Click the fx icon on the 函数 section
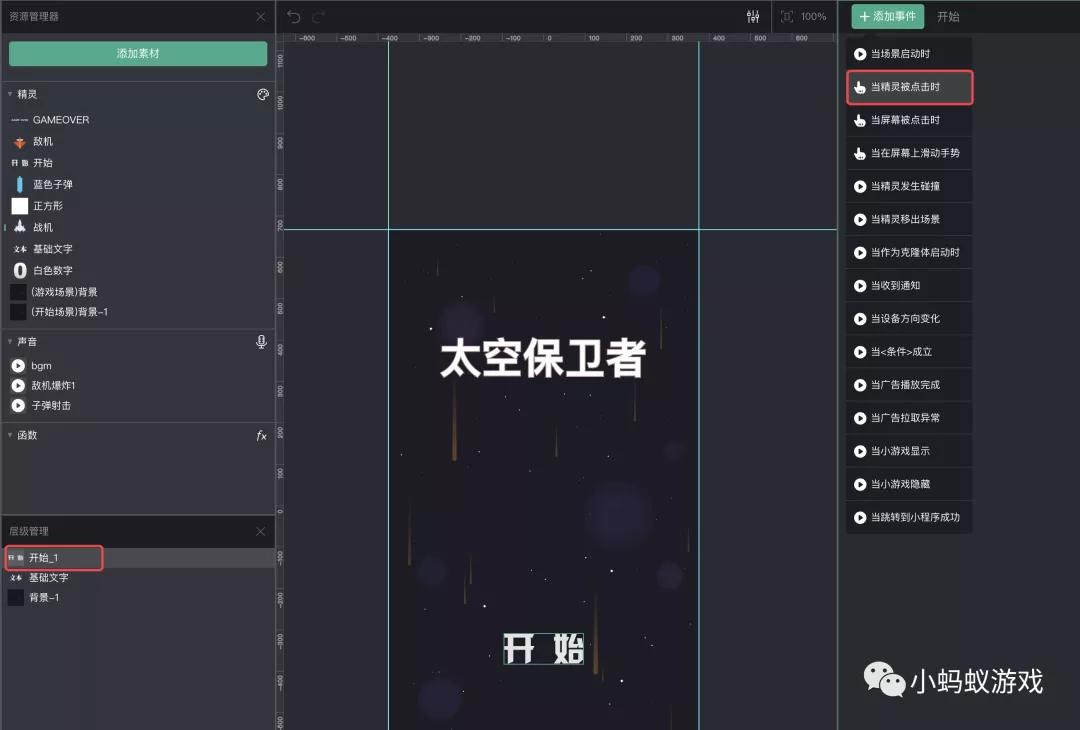Image resolution: width=1080 pixels, height=730 pixels. (x=261, y=434)
